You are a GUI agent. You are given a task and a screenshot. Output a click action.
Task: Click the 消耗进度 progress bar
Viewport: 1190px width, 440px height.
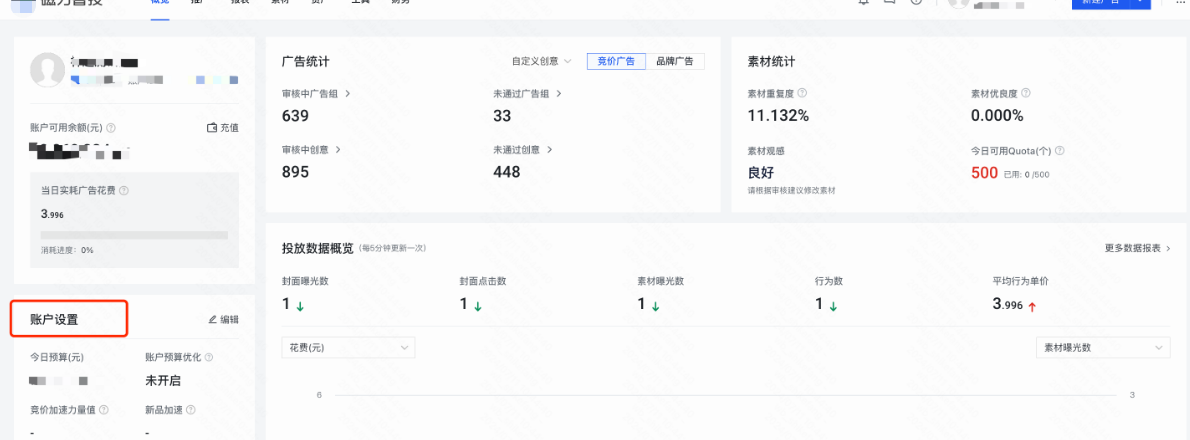(134, 235)
